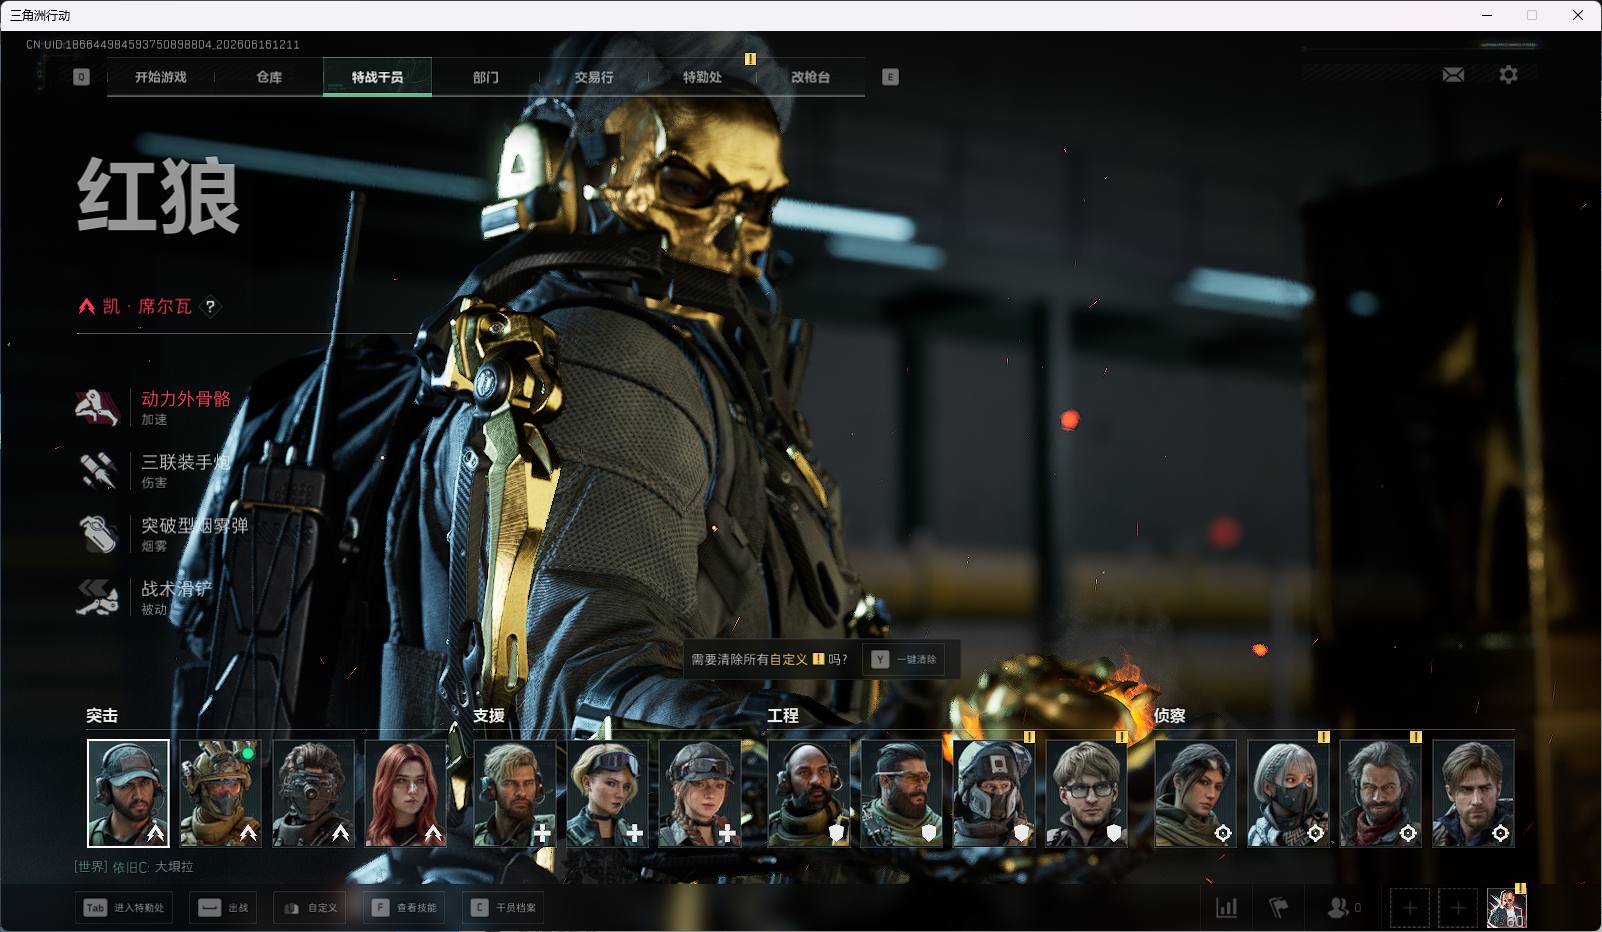Viewport: 1602px width, 932px height.
Task: Click the 侦察 class heading
Action: pyautogui.click(x=1170, y=716)
